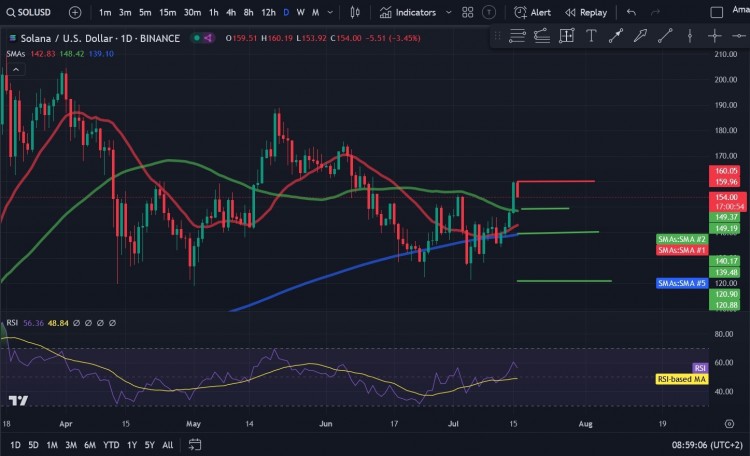Redo the chart action
750x456 pixels.
655,12
